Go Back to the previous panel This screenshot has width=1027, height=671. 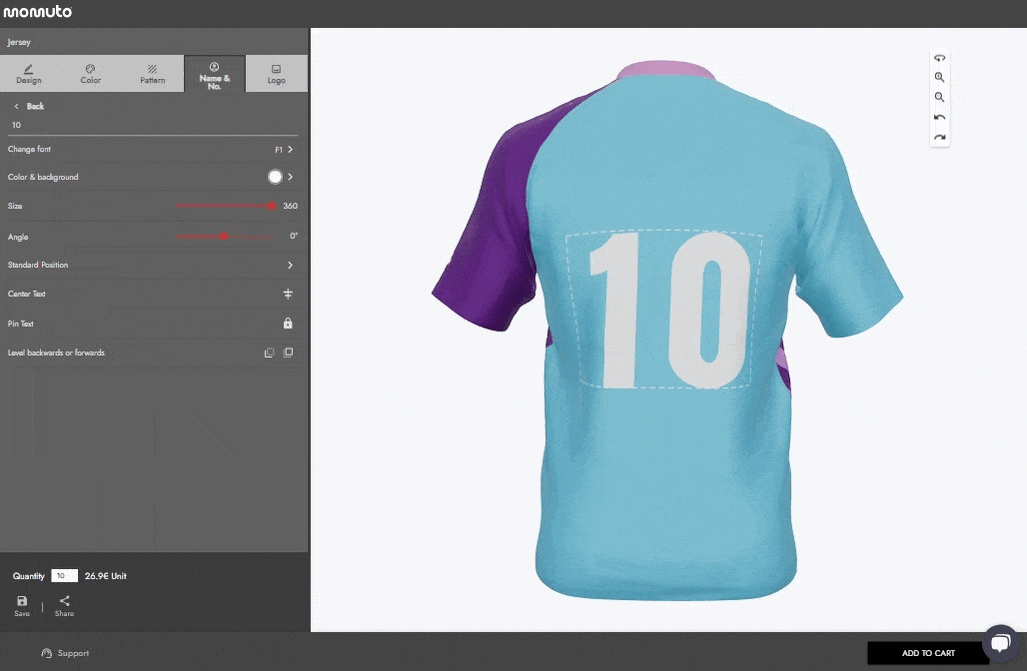click(28, 106)
